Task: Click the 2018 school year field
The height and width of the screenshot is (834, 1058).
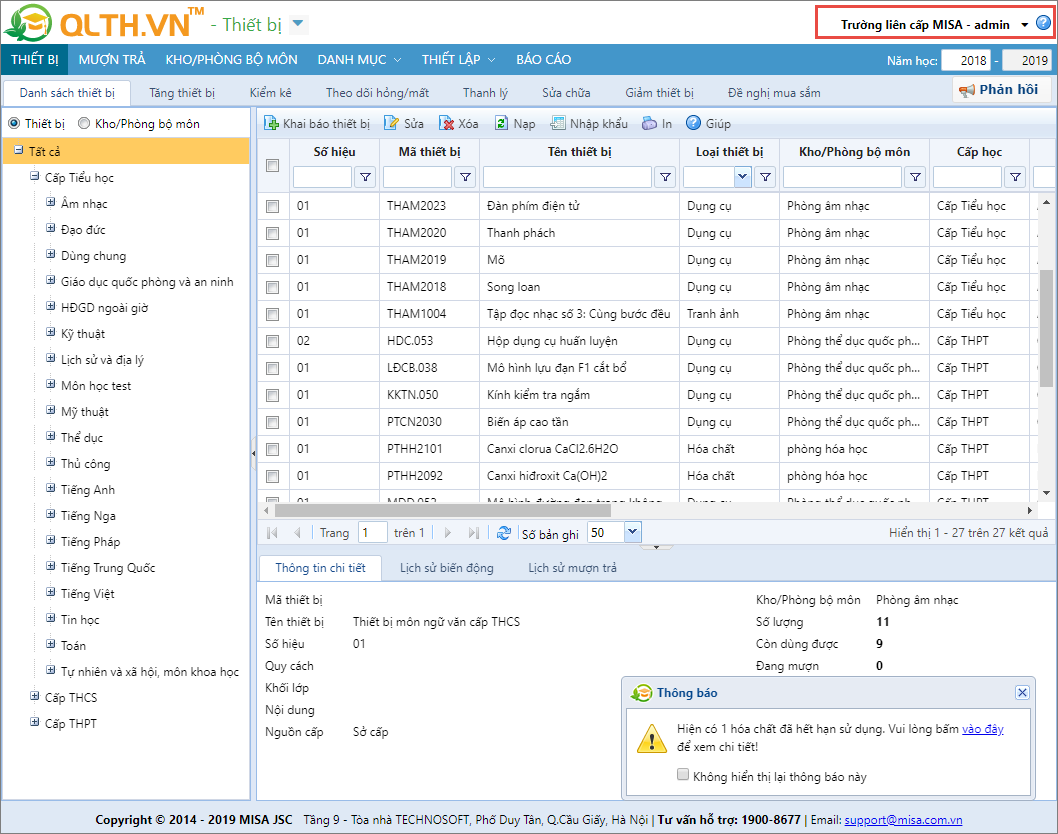Action: click(966, 60)
